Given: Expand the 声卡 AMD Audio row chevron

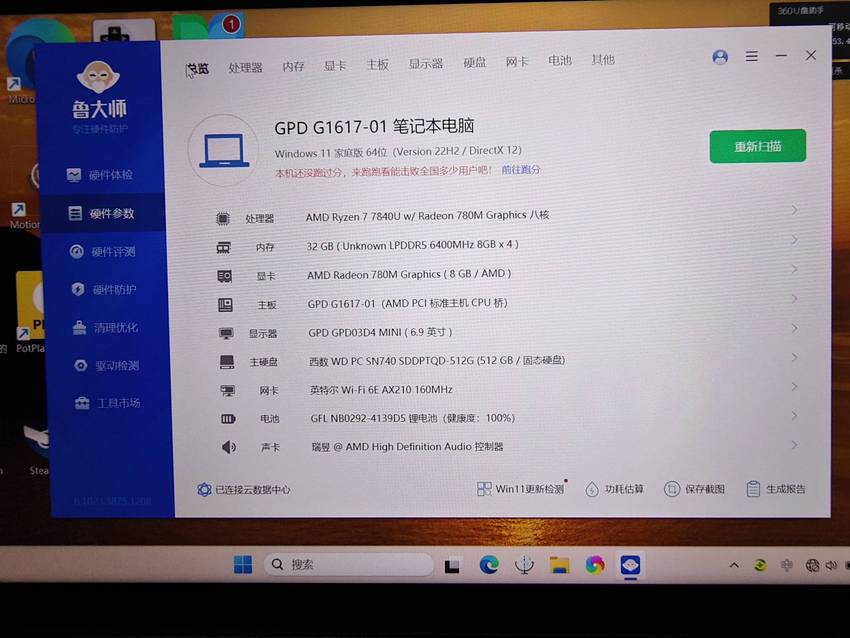Looking at the screenshot, I should pos(794,445).
